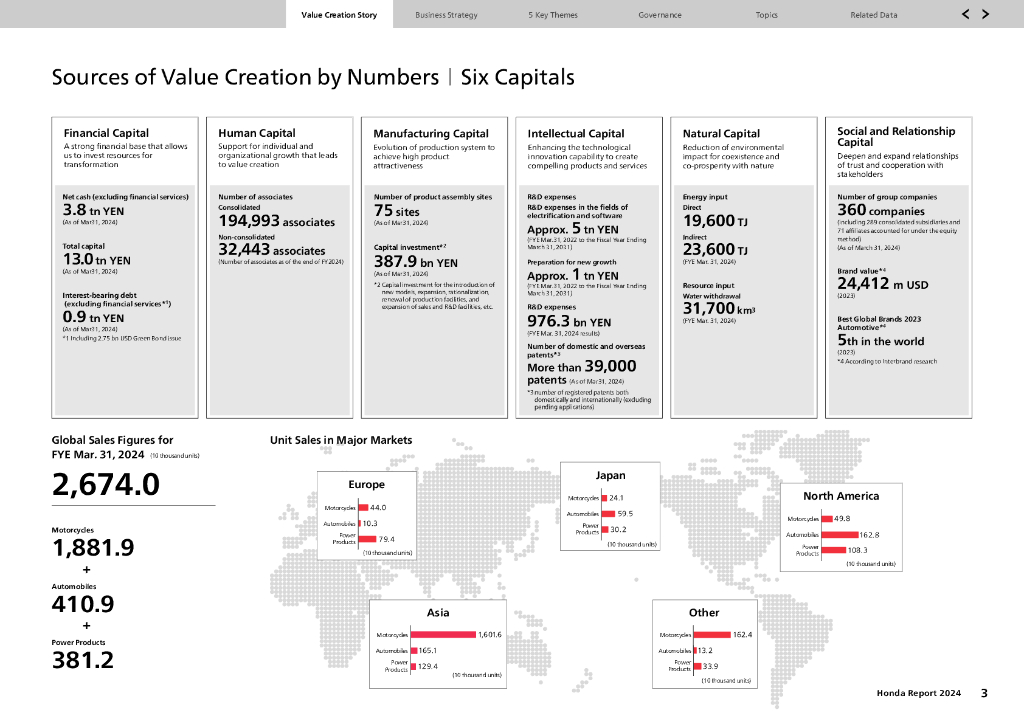Click the Financial Capital card heading
Screen dimensions: 1024x724
pyautogui.click(x=106, y=133)
